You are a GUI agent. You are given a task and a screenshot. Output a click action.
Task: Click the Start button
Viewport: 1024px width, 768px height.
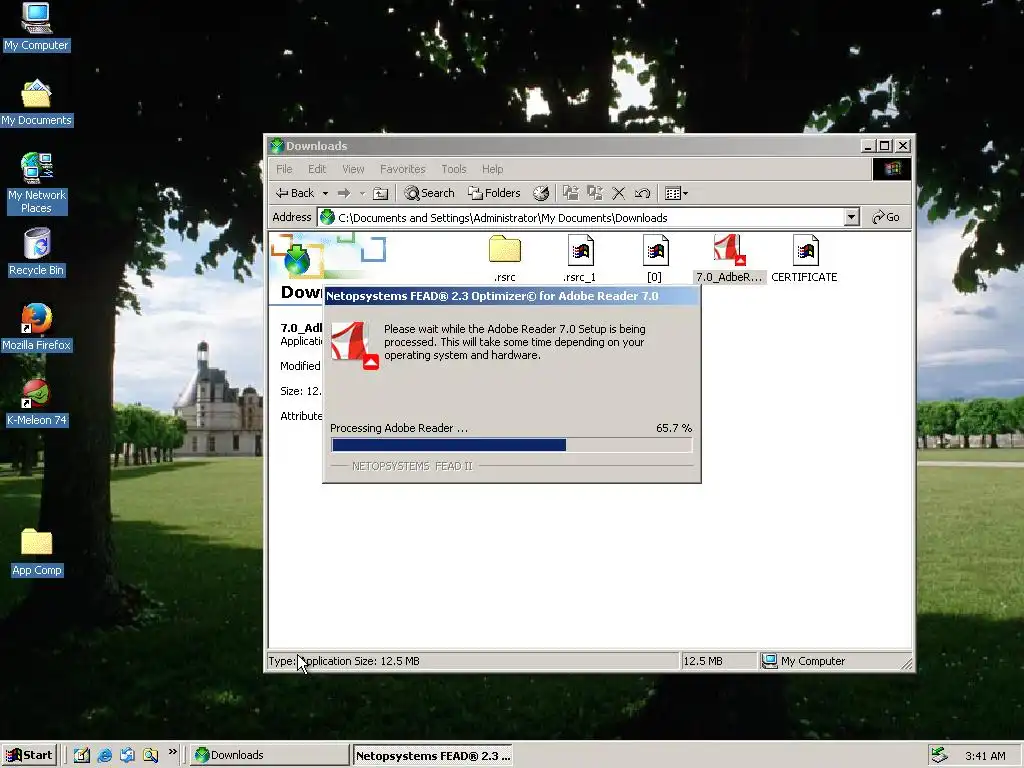coord(29,755)
